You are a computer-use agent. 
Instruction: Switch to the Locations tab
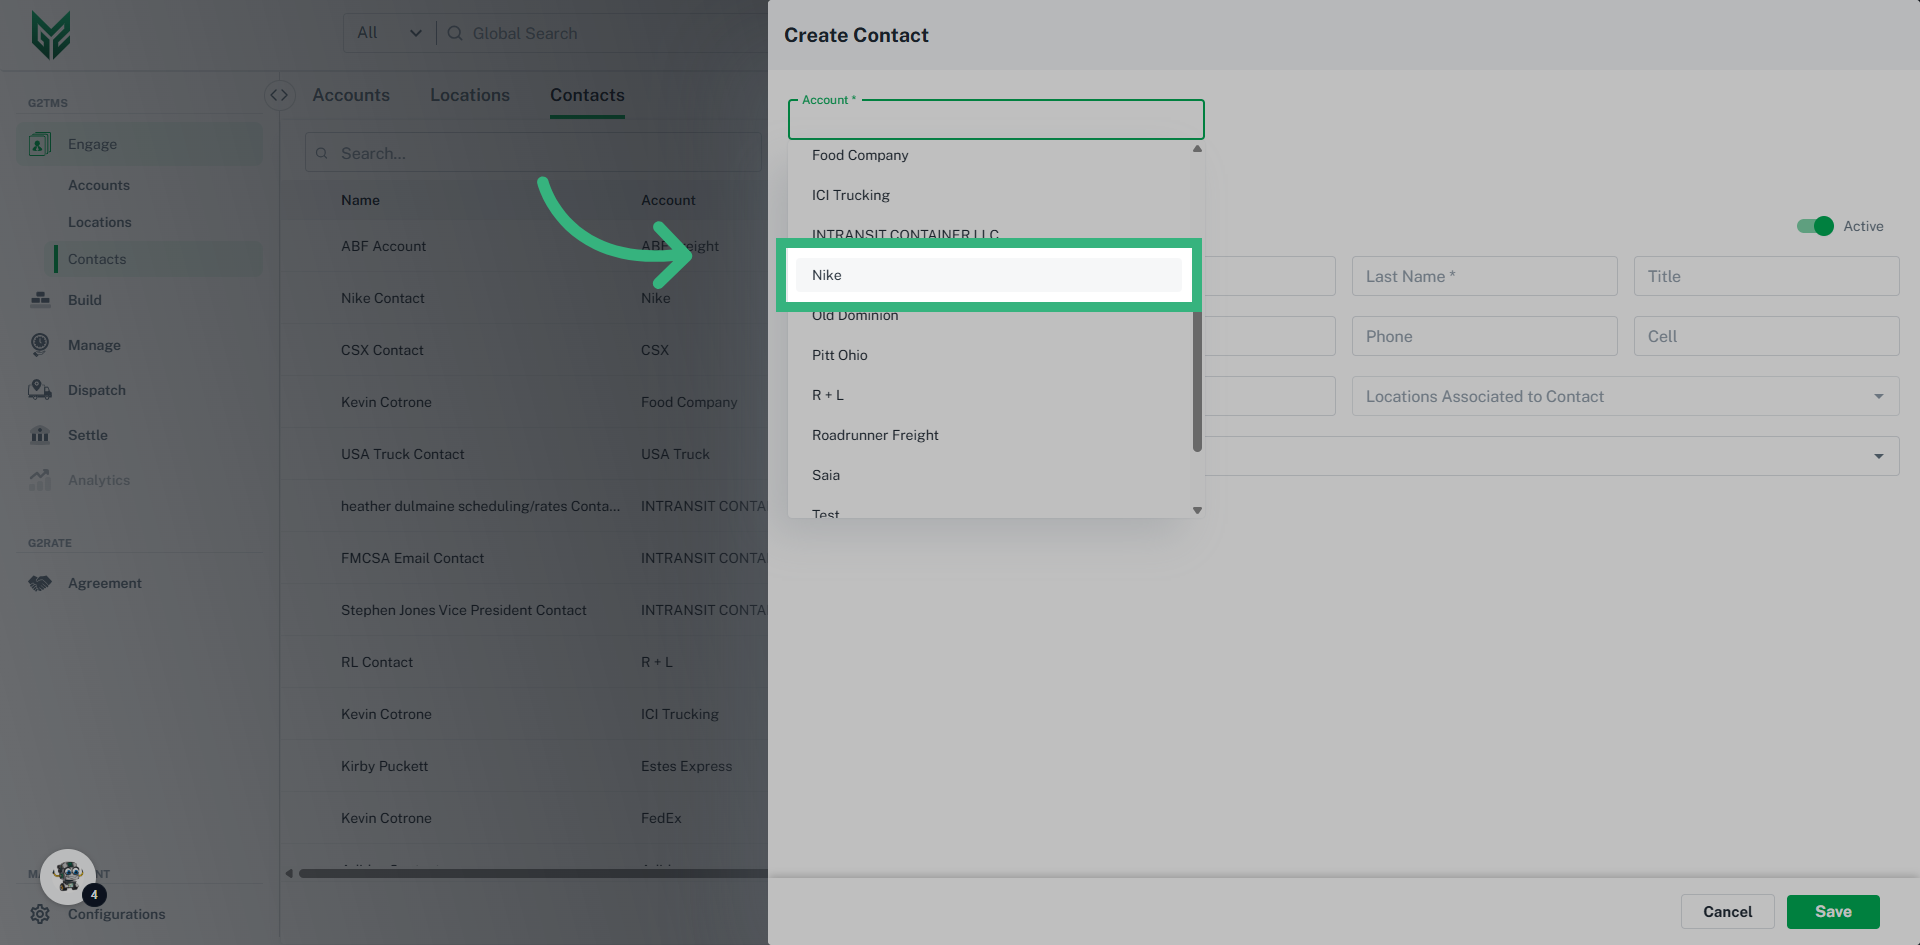pyautogui.click(x=470, y=94)
